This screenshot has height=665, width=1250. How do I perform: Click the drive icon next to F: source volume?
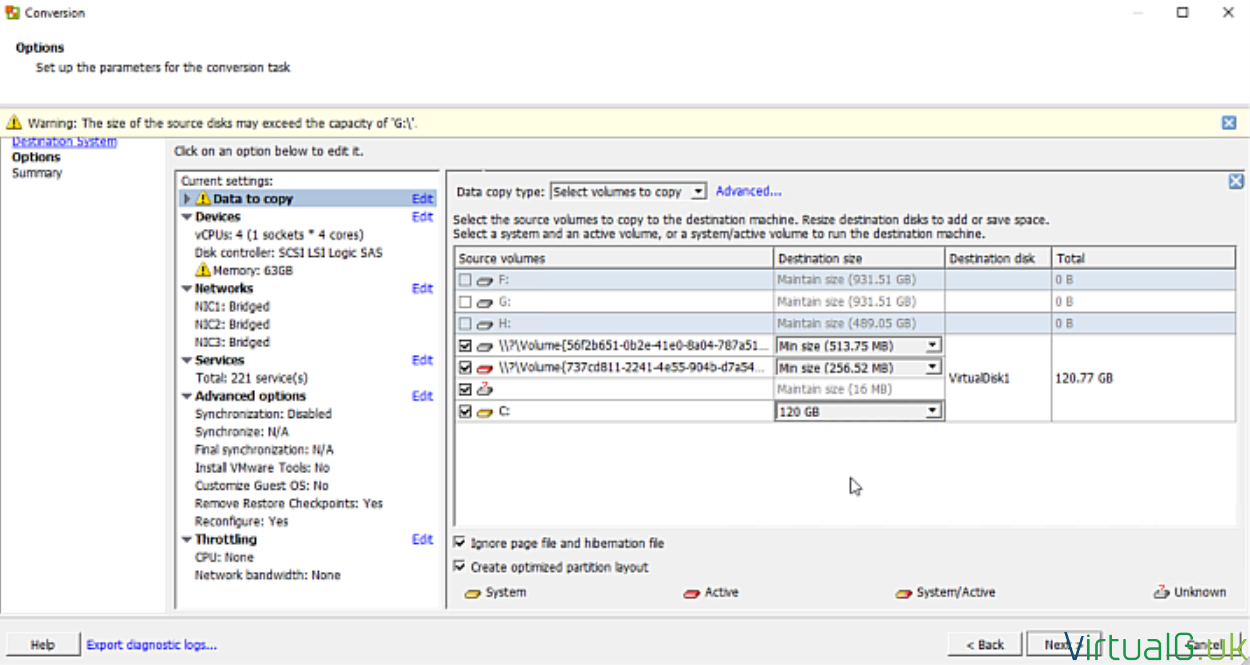483,280
